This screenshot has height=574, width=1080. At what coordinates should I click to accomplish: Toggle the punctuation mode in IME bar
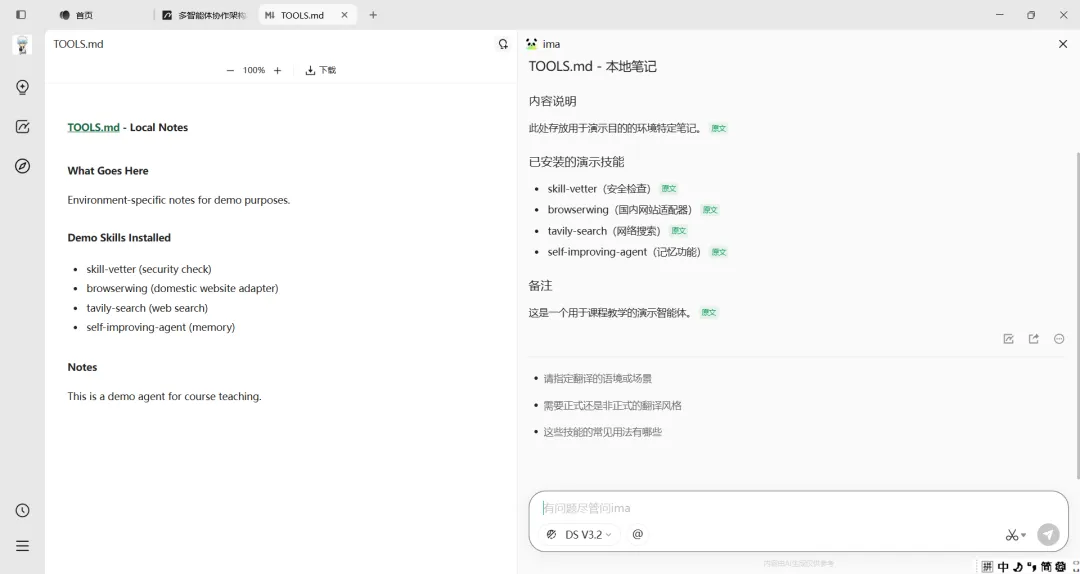[x=1032, y=566]
